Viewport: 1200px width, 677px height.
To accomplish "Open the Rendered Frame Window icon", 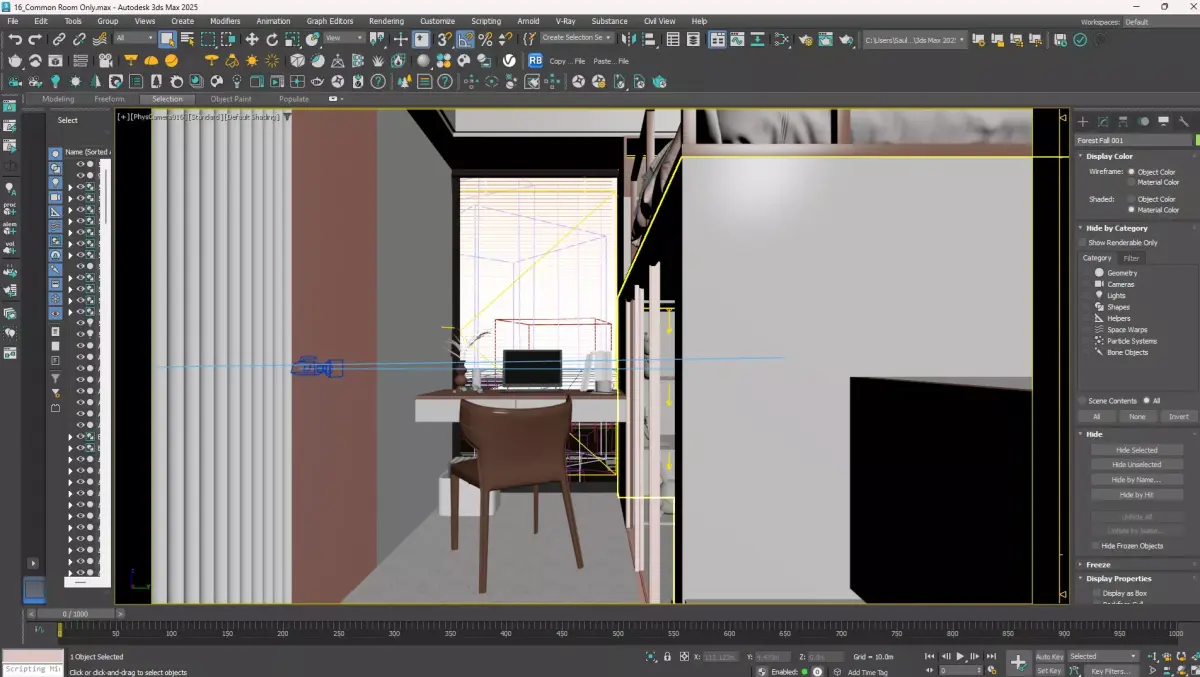I will [826, 39].
